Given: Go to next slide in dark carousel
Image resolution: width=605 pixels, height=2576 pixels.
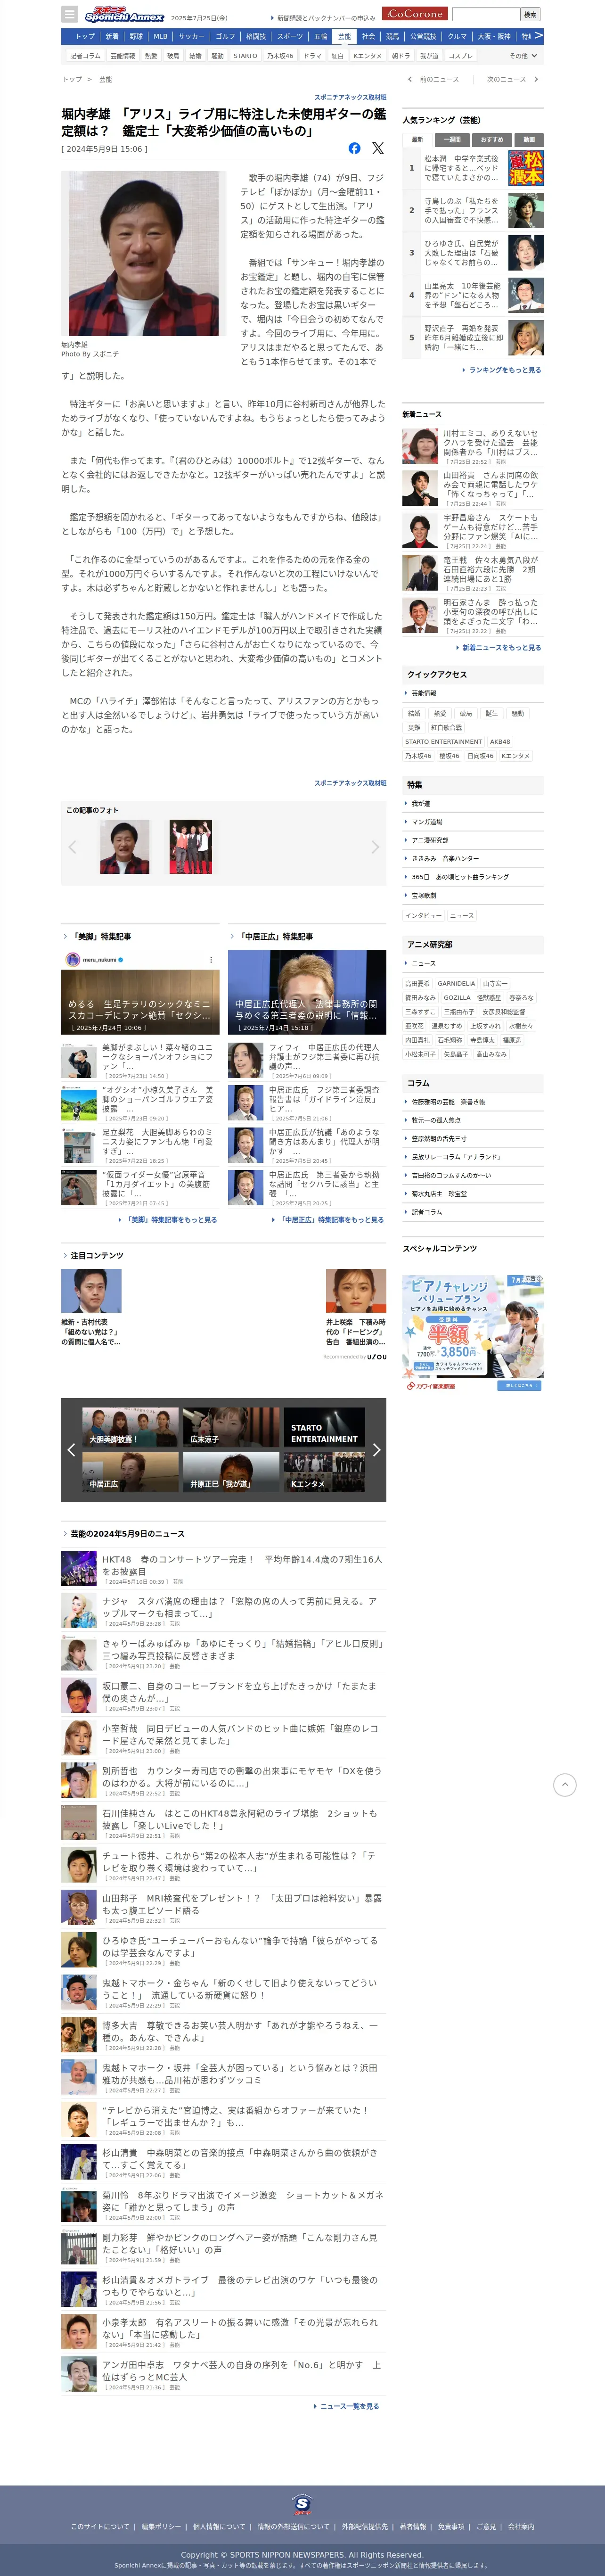Looking at the screenshot, I should click(x=376, y=1449).
